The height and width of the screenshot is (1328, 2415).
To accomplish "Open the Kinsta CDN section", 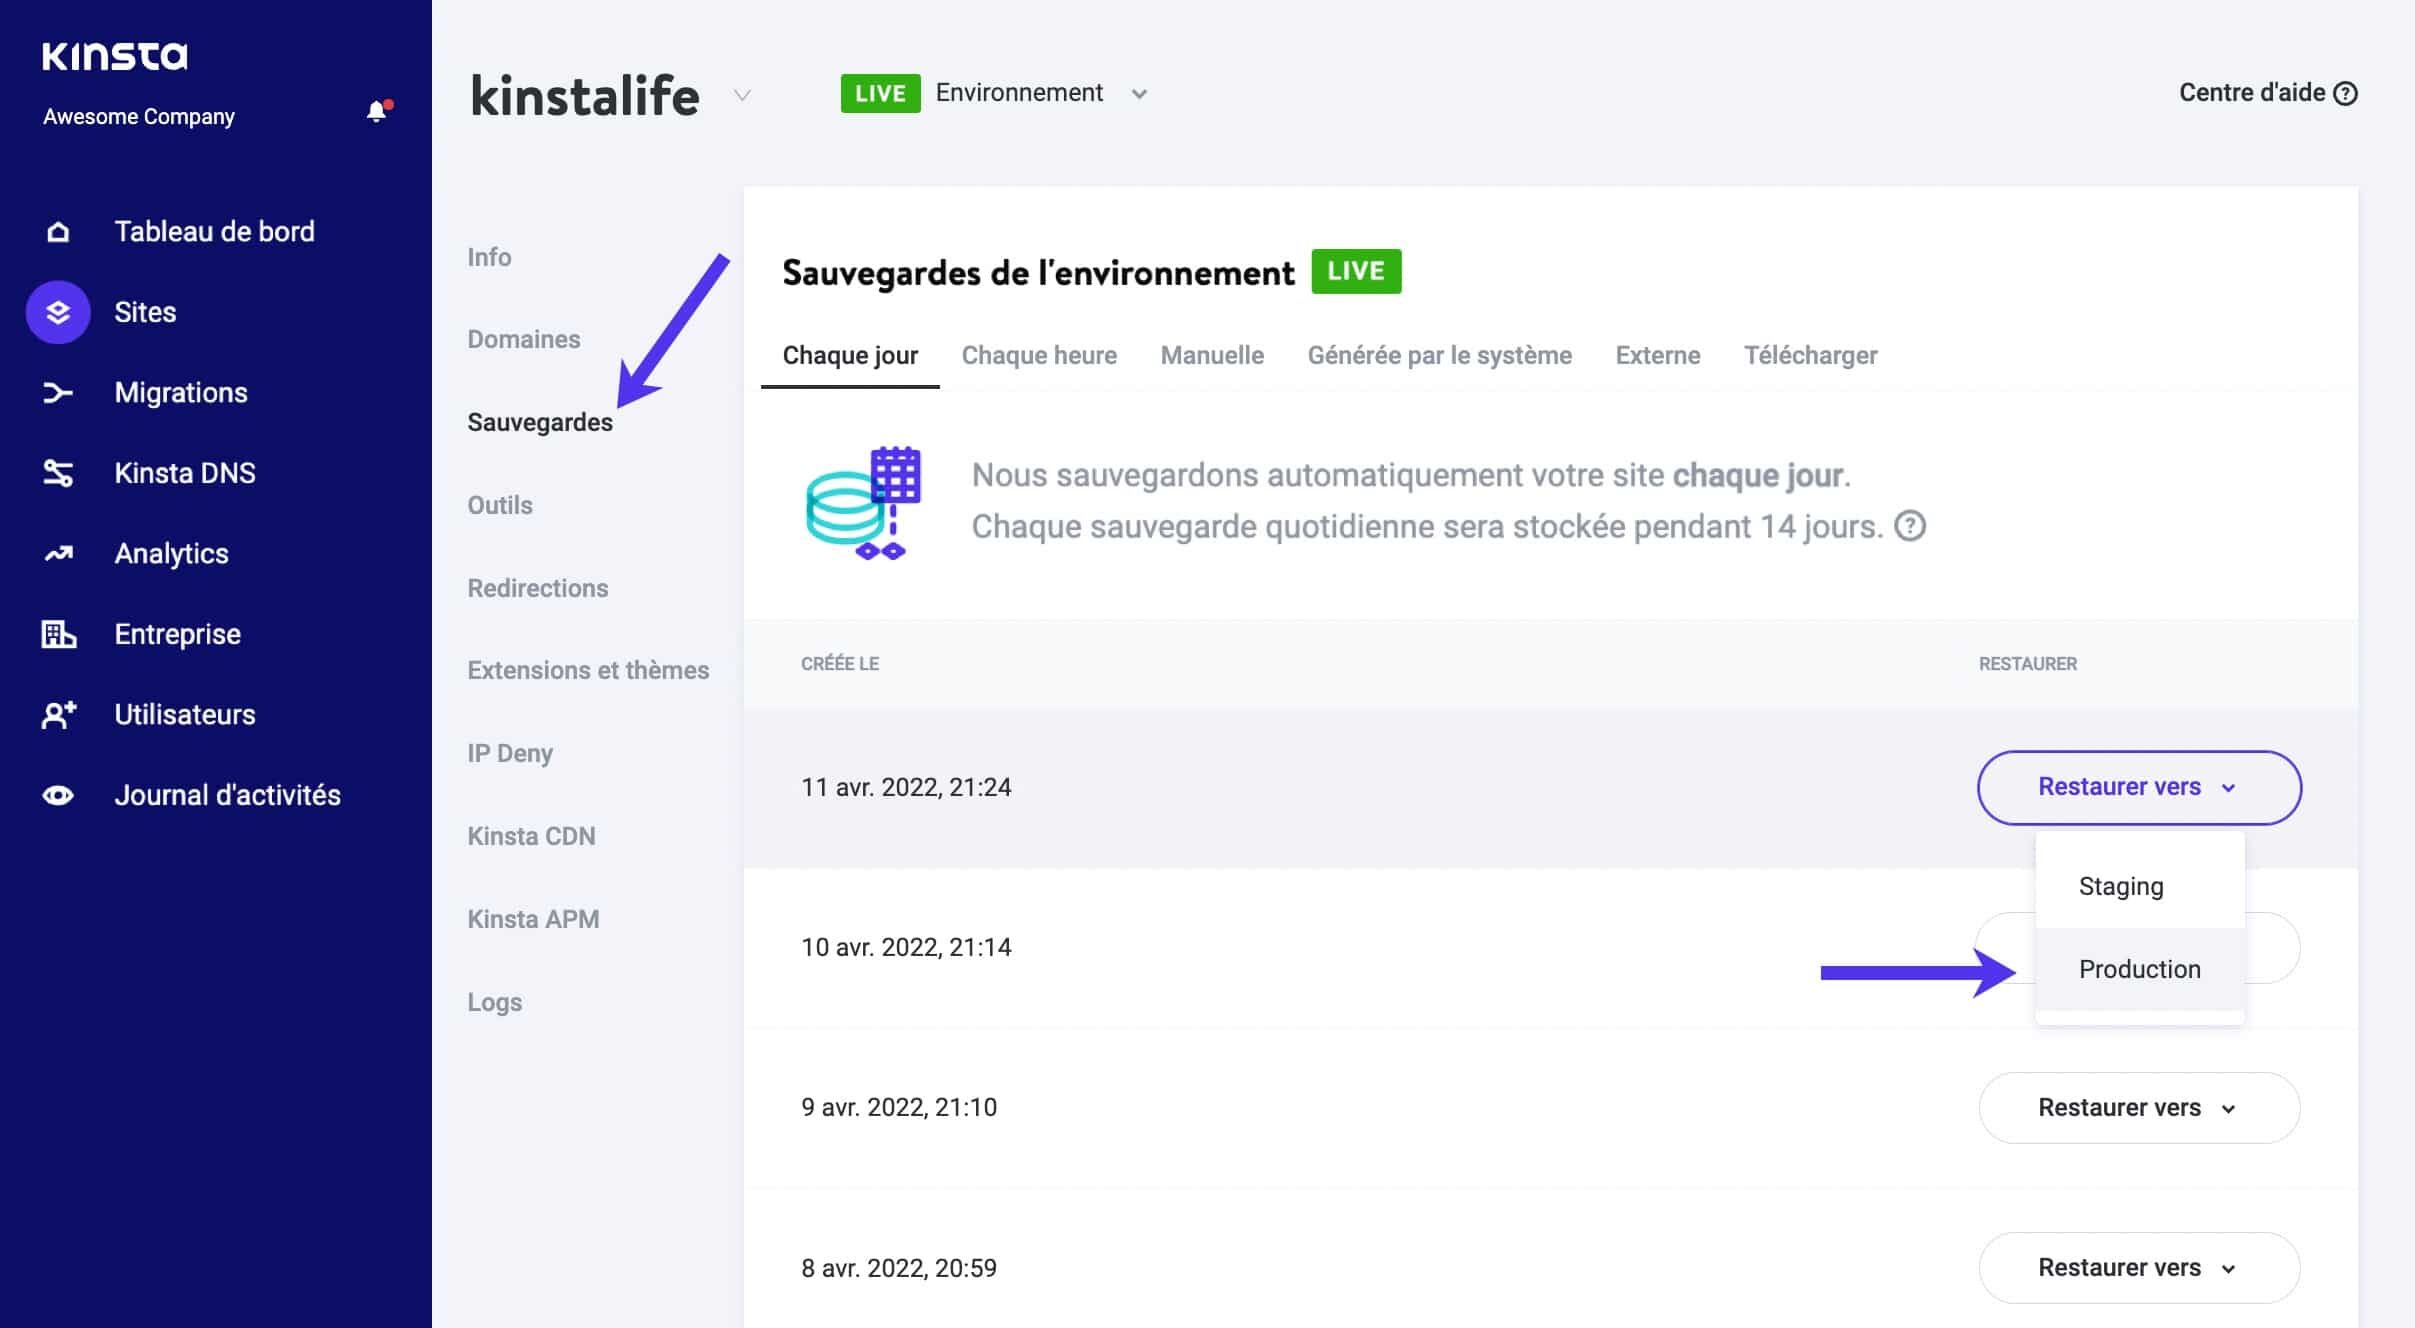I will point(531,836).
